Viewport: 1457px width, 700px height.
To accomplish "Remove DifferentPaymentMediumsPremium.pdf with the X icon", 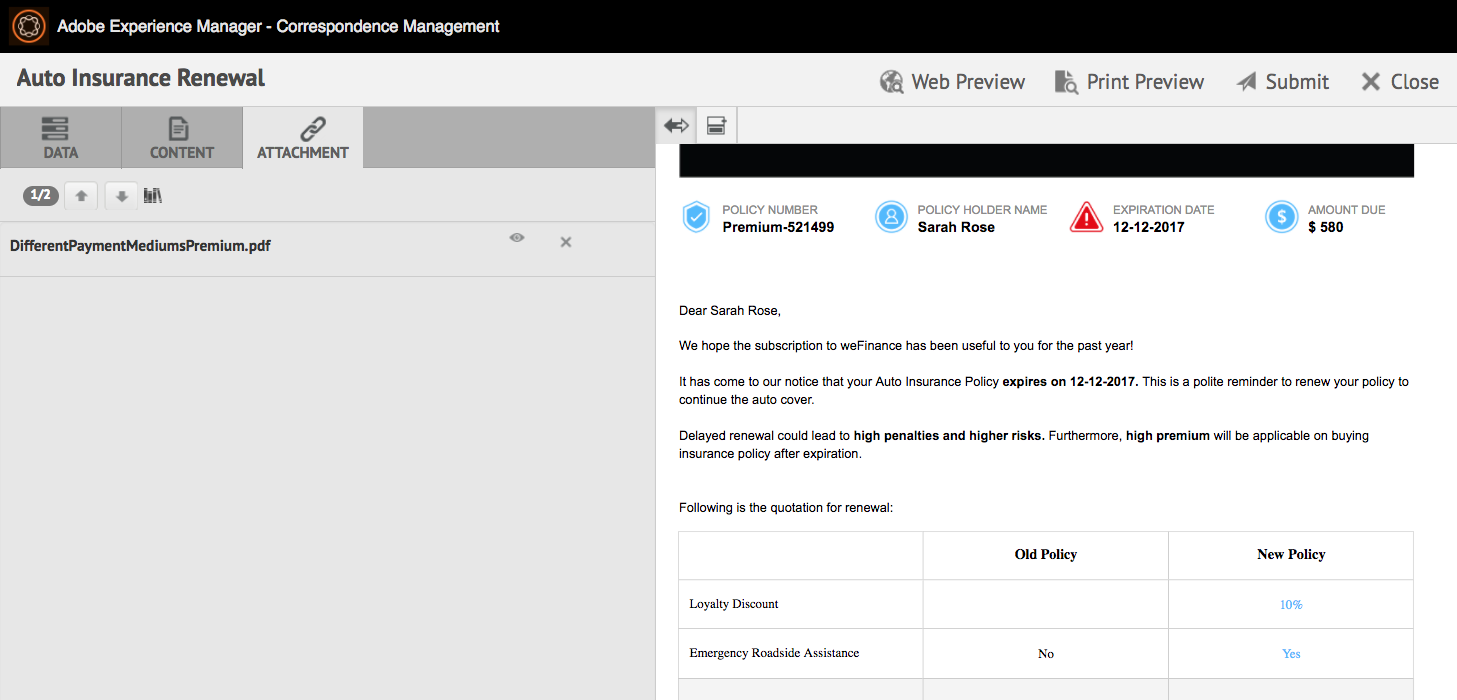I will tap(565, 242).
